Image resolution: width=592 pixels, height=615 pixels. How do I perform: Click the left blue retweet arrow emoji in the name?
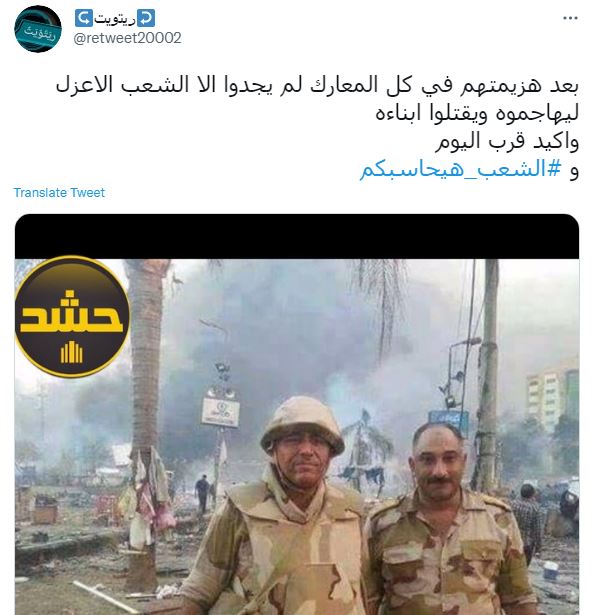point(84,19)
